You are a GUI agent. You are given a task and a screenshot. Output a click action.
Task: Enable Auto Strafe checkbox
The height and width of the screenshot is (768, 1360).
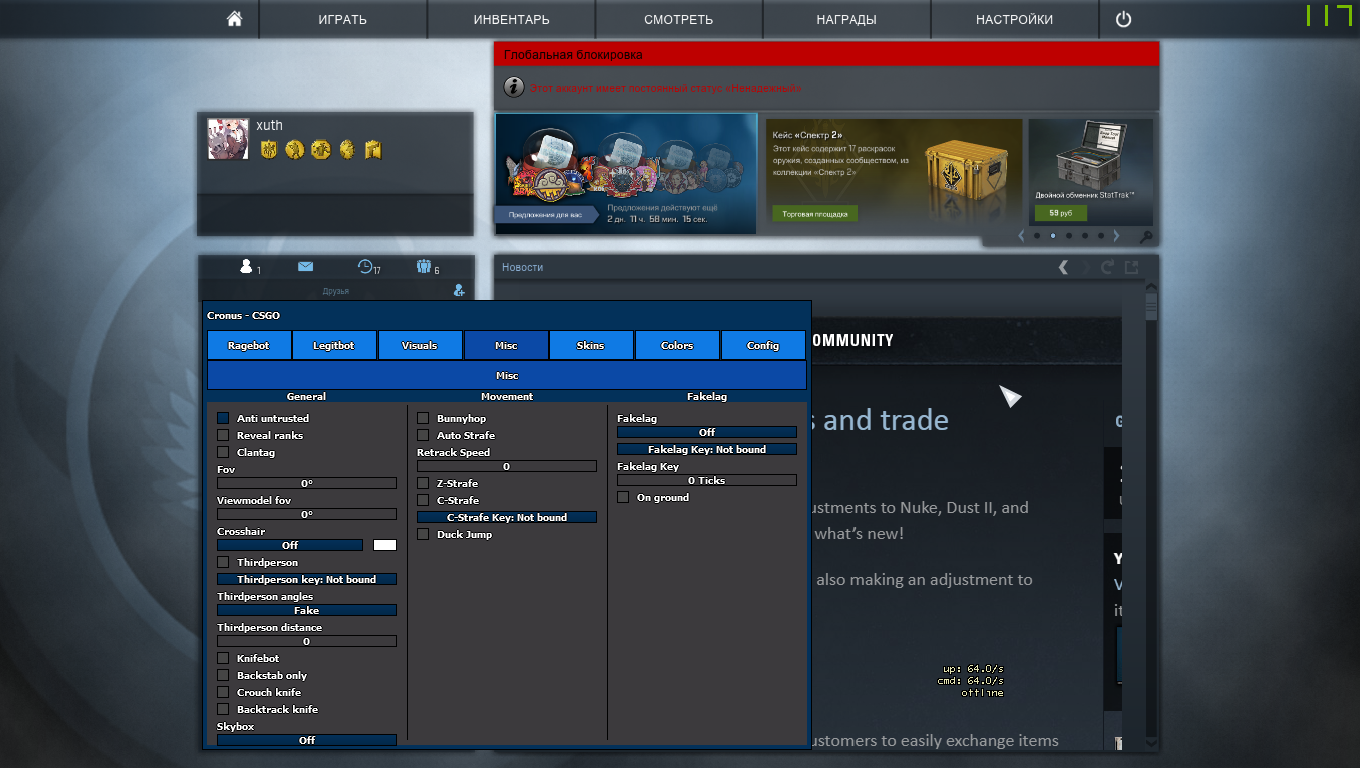pos(423,435)
